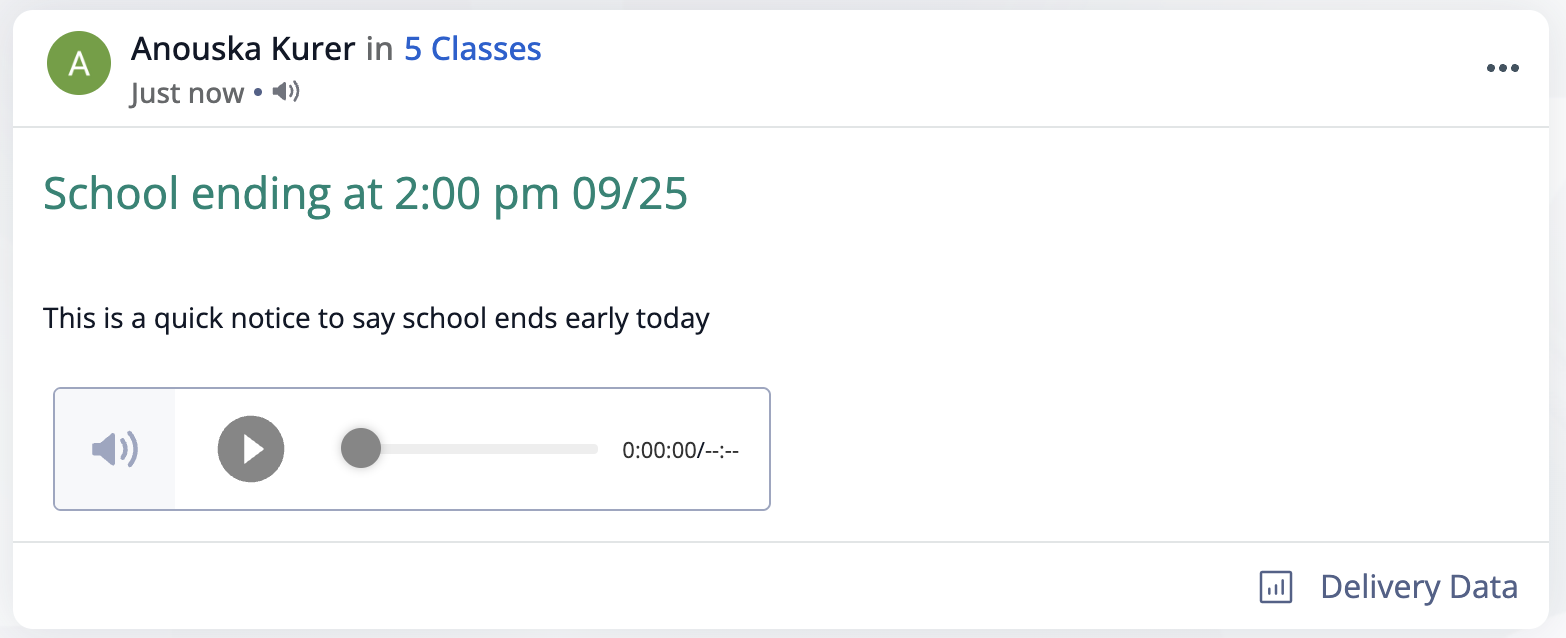This screenshot has width=1566, height=638.
Task: Select the 'School ending at 2:00 pm' heading
Action: click(x=301, y=194)
